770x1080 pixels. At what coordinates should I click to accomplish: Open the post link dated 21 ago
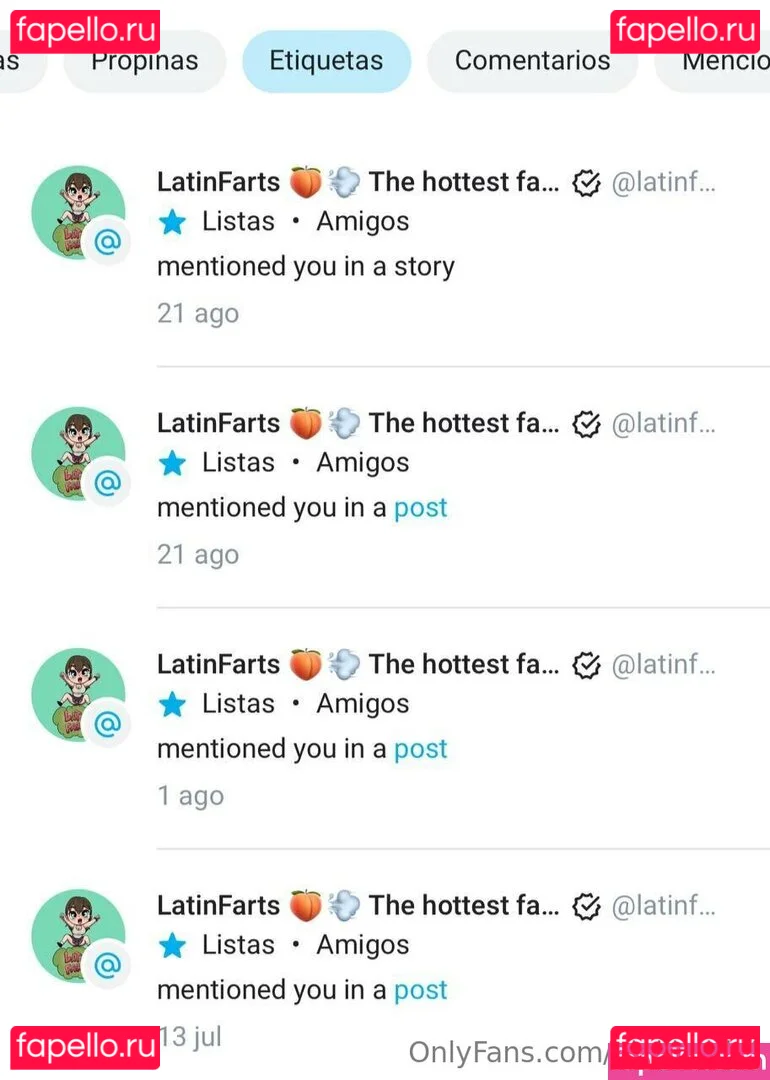(420, 508)
